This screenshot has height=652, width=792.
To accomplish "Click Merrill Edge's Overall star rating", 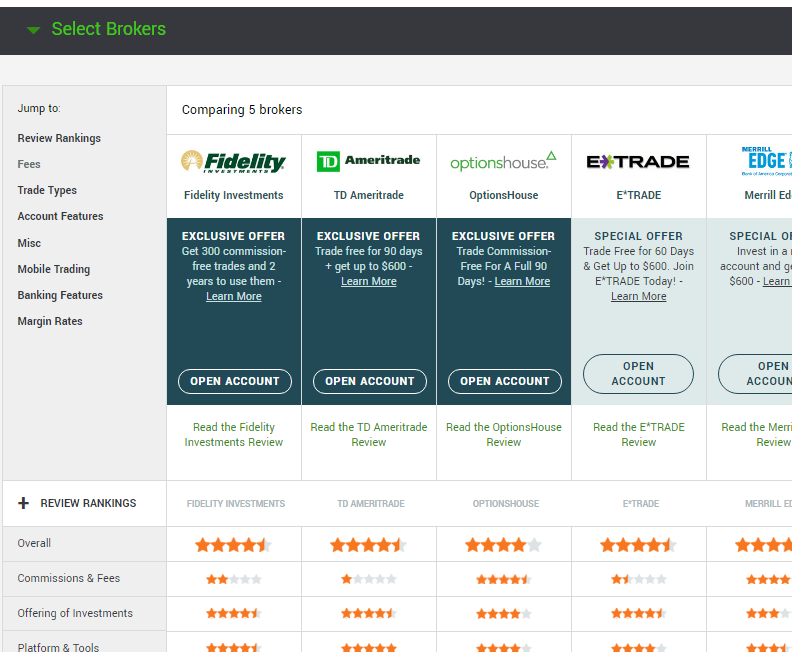I will [x=764, y=545].
